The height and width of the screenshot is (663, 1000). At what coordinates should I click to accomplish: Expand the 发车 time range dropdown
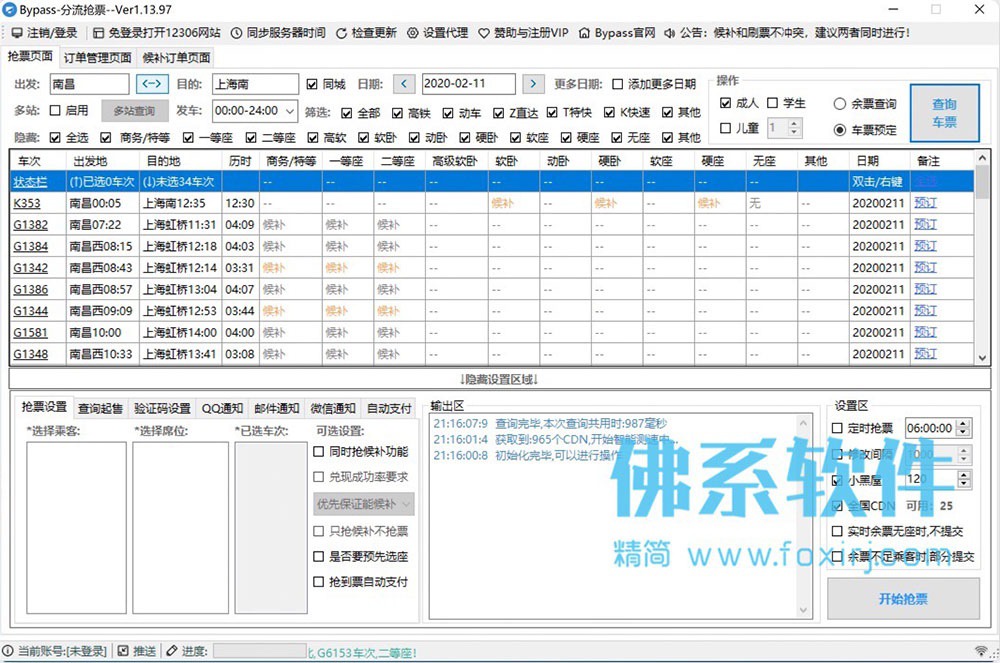290,111
